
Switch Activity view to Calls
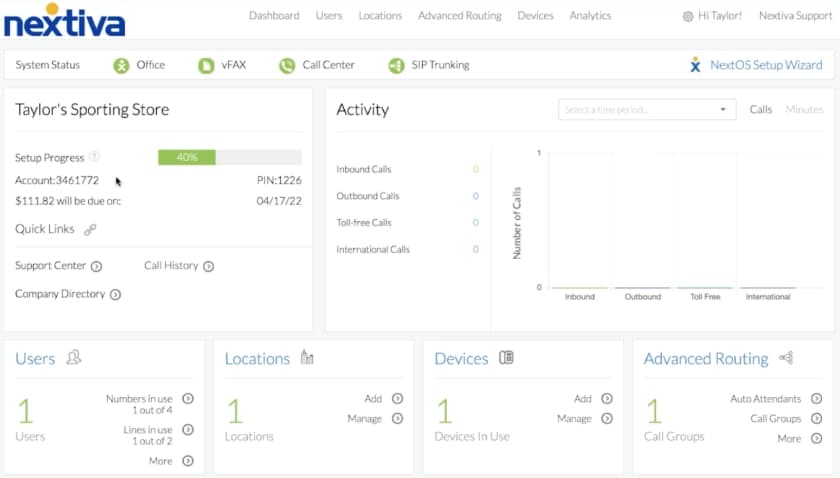761,109
